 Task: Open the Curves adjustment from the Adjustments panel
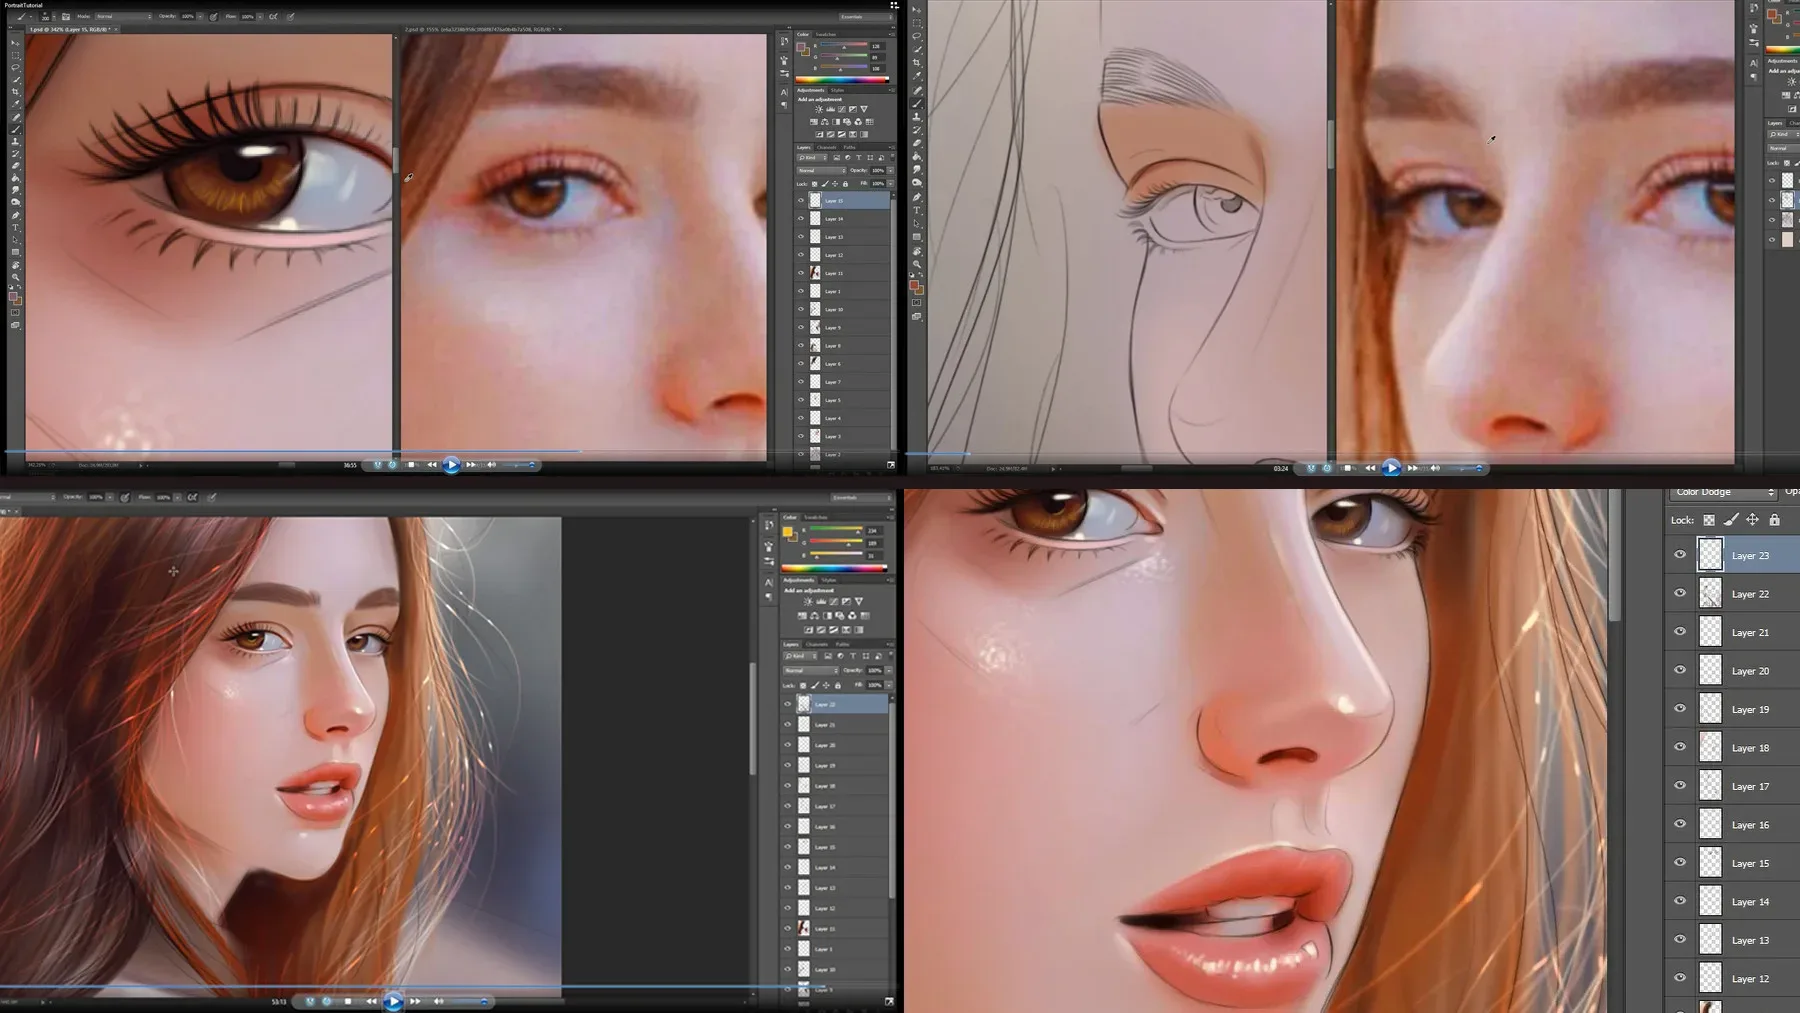tap(842, 108)
